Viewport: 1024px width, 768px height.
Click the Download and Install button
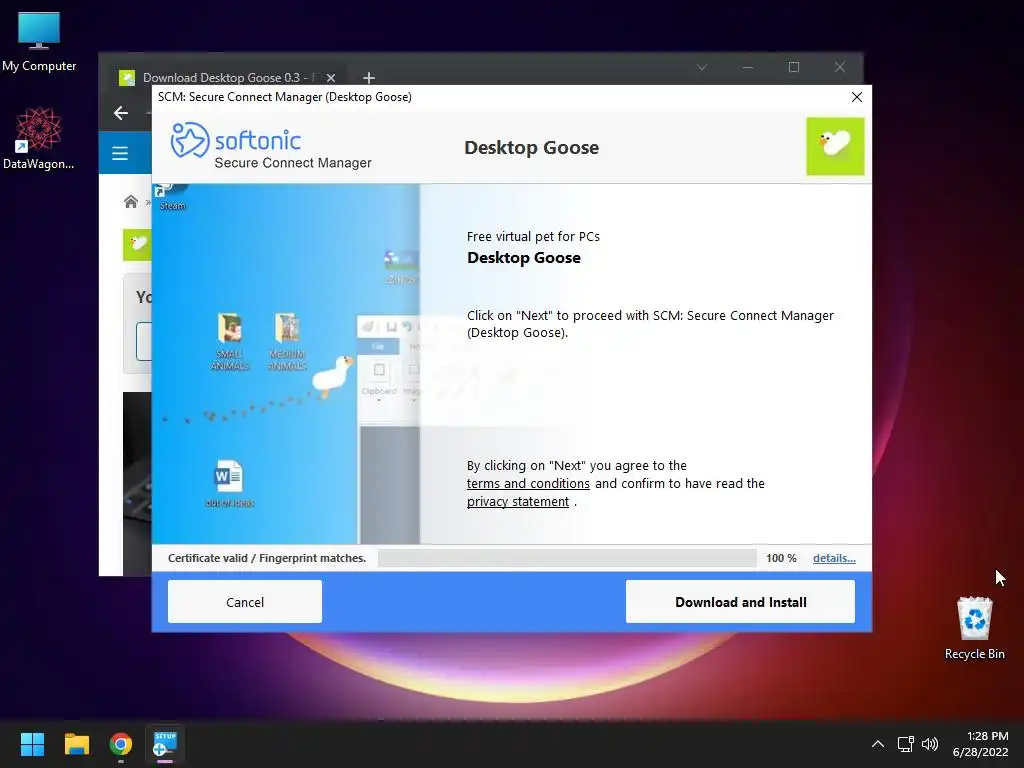[x=740, y=601]
